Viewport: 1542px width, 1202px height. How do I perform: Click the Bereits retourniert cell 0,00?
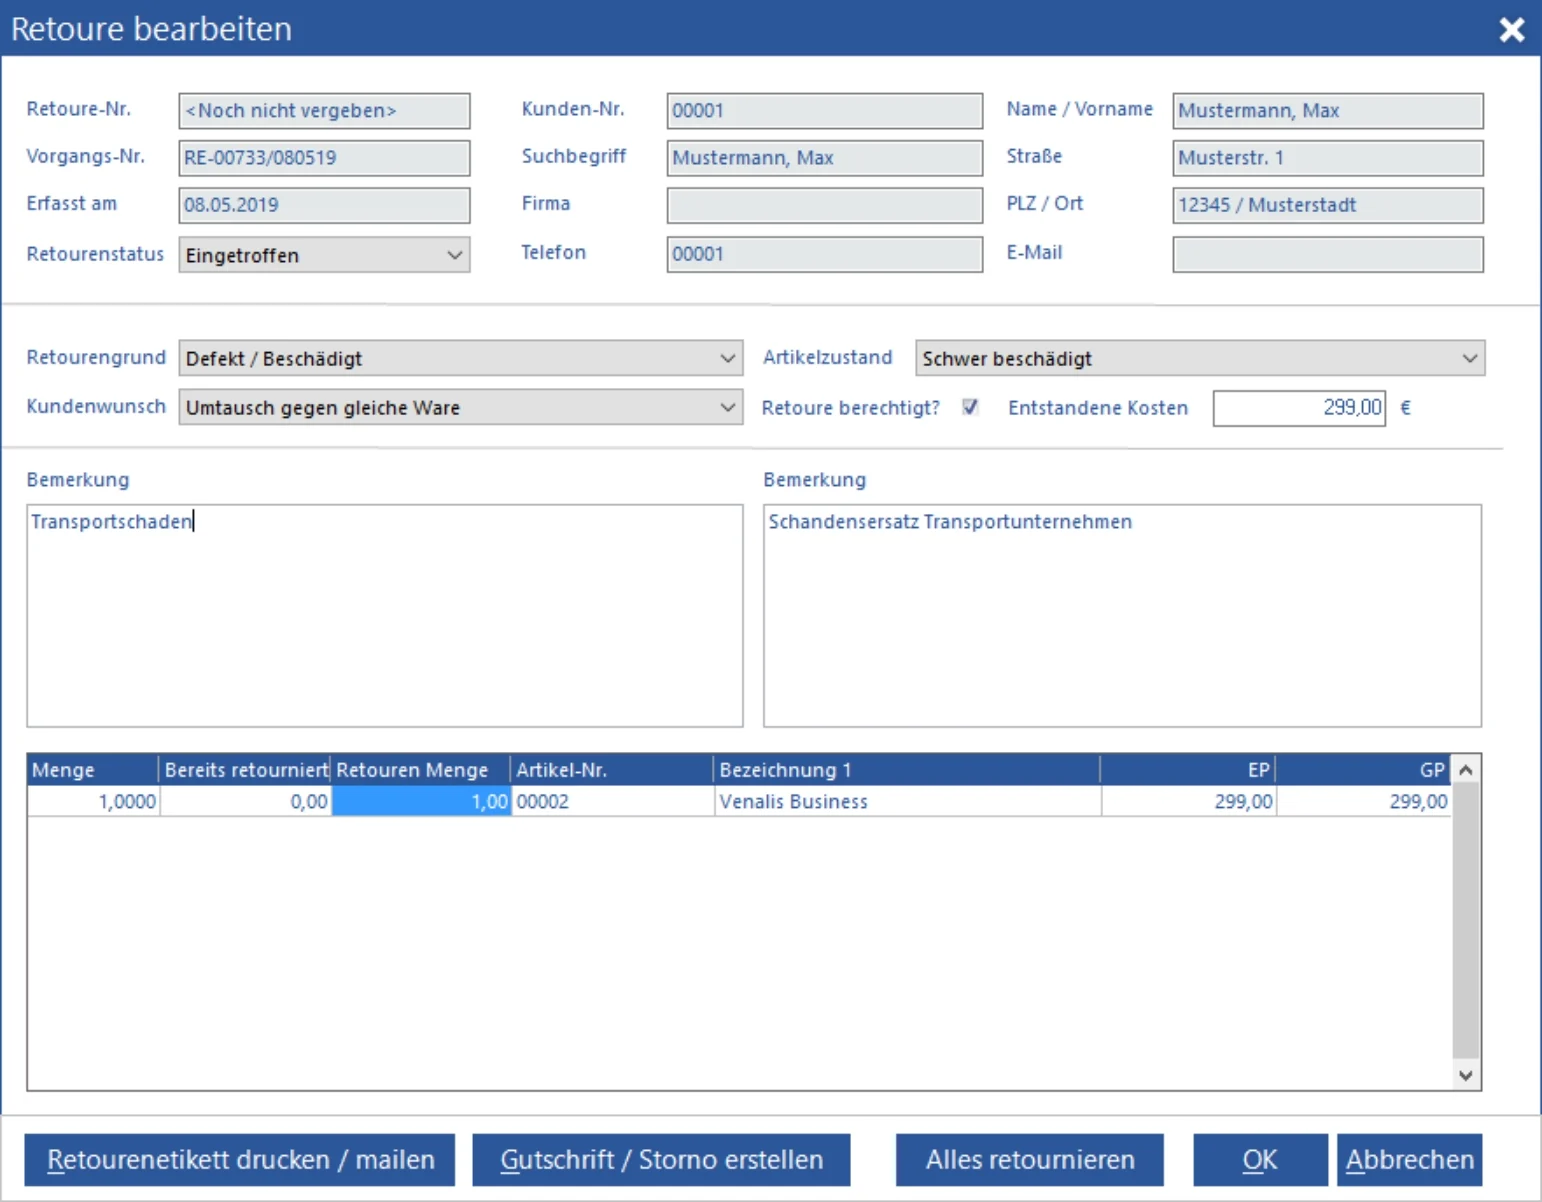245,801
